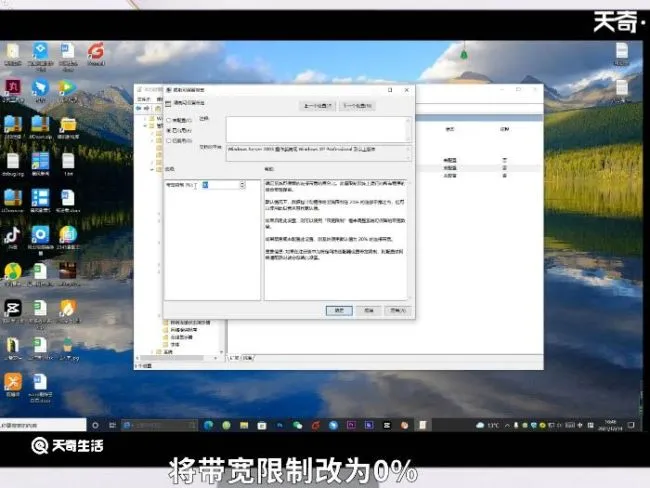The image size is (650, 488).
Task: Open the blue bird Xunlei desktop shortcut
Action: pyautogui.click(x=40, y=91)
